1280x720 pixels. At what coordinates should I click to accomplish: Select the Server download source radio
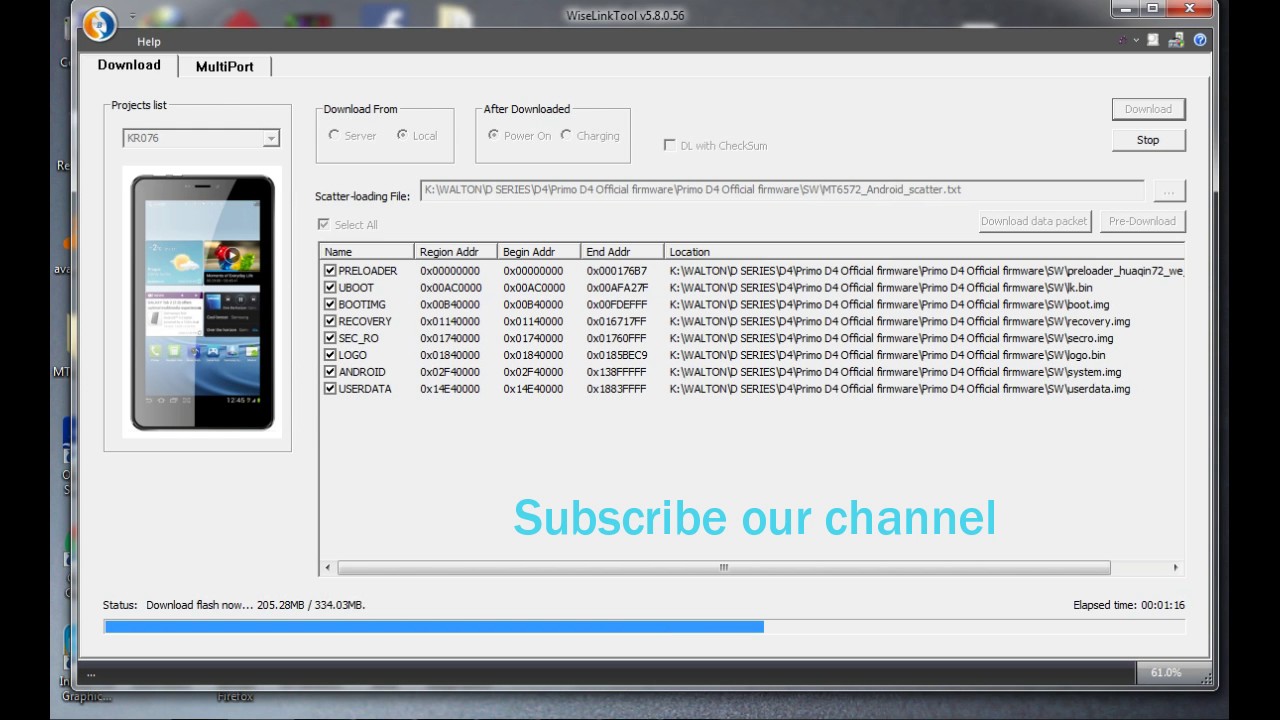click(353, 135)
